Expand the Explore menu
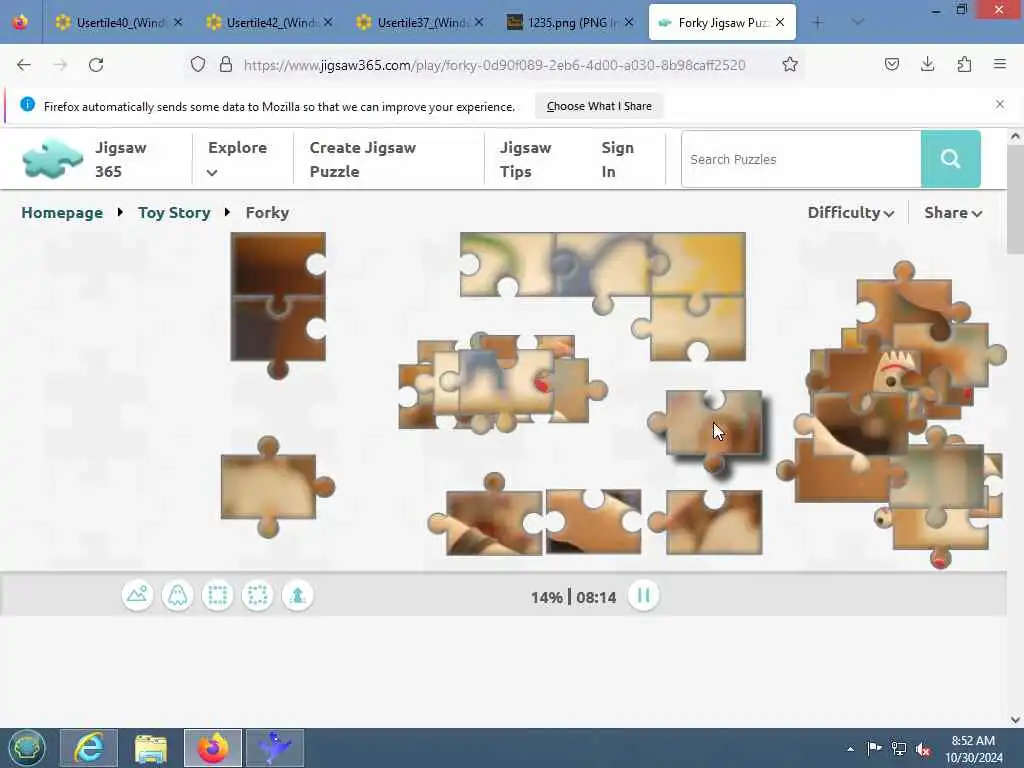 click(x=237, y=159)
